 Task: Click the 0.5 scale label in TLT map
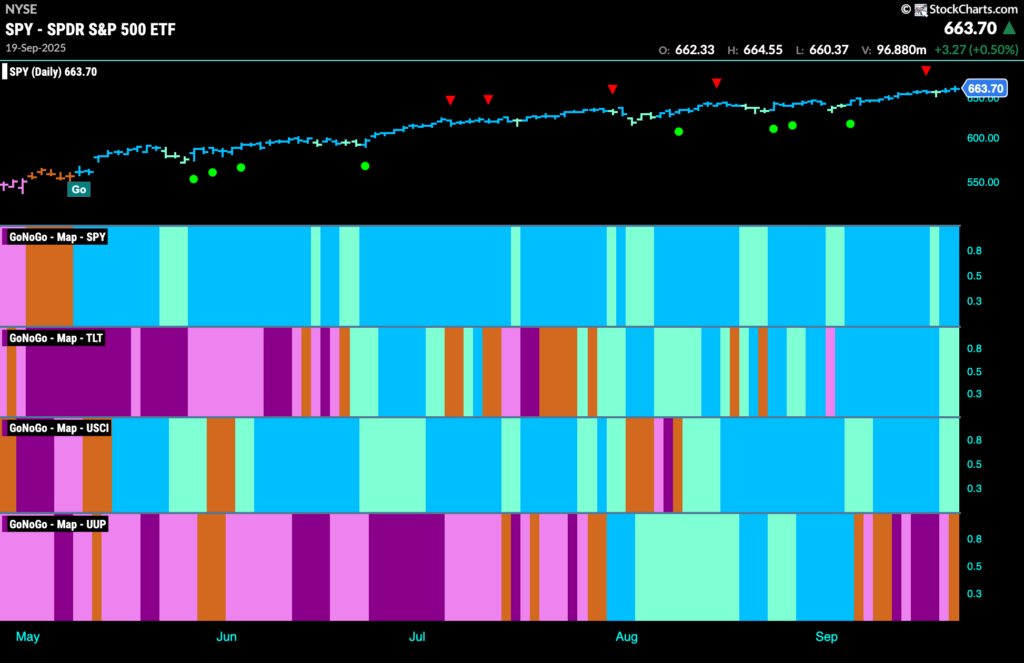974,372
